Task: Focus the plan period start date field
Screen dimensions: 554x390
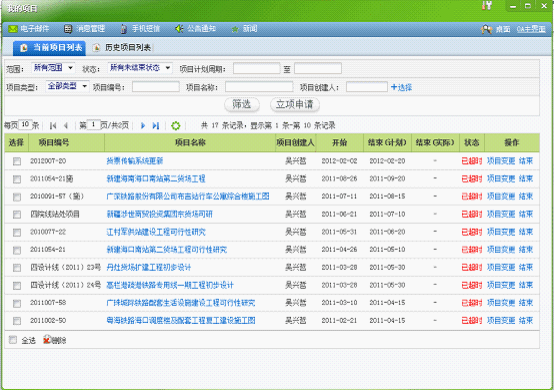Action: [257, 68]
